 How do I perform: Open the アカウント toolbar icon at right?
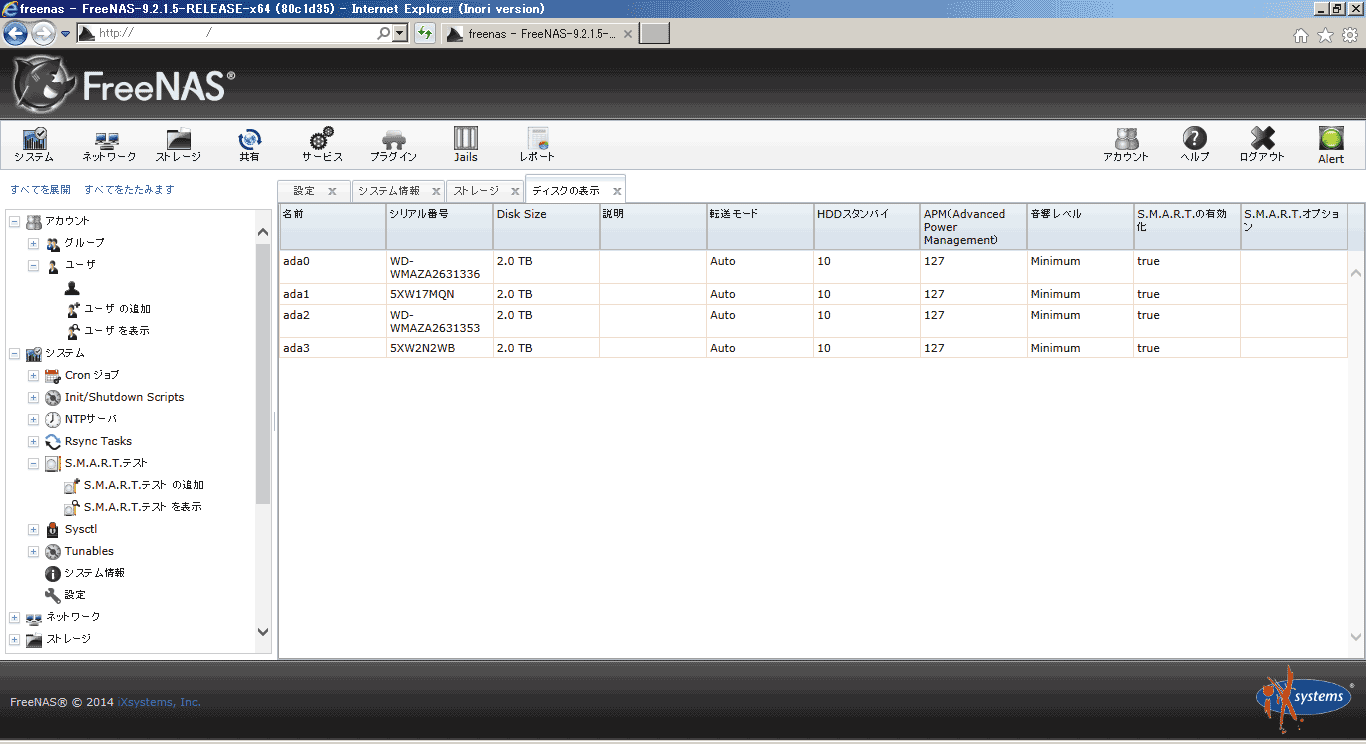point(1126,145)
